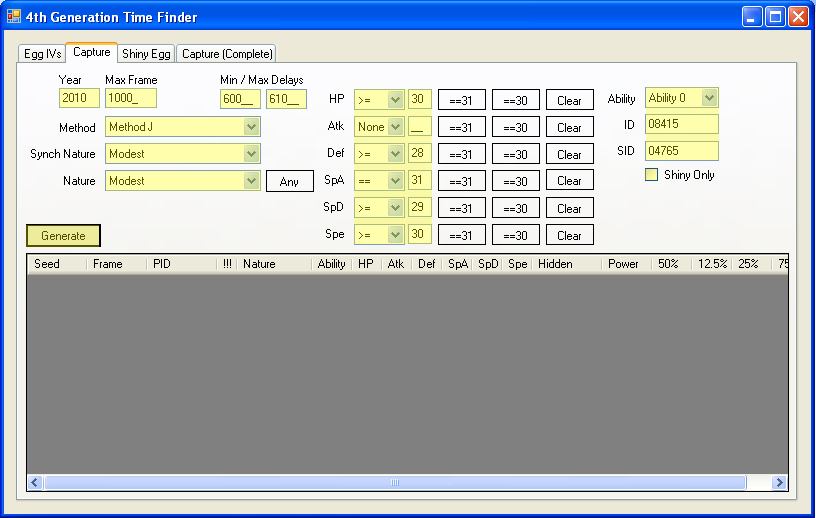Screen dimensions: 816x518
Task: Sort results by the Seed column header
Action: (x=47, y=264)
